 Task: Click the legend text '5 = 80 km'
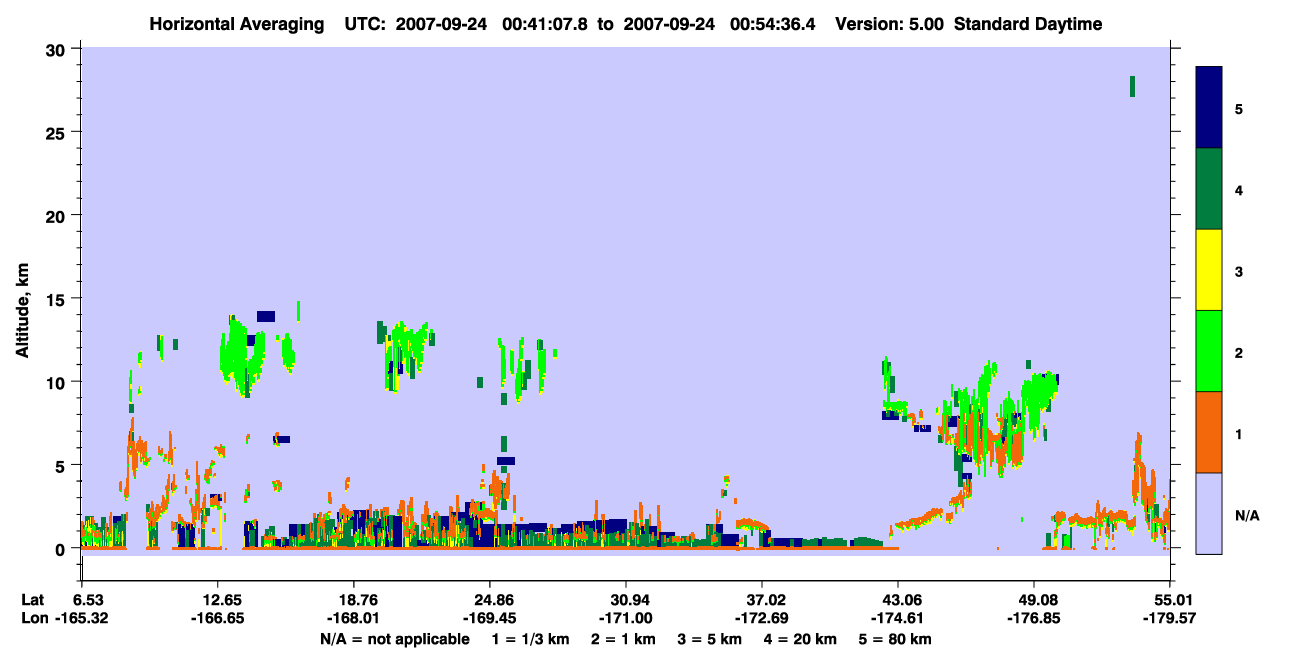896,639
